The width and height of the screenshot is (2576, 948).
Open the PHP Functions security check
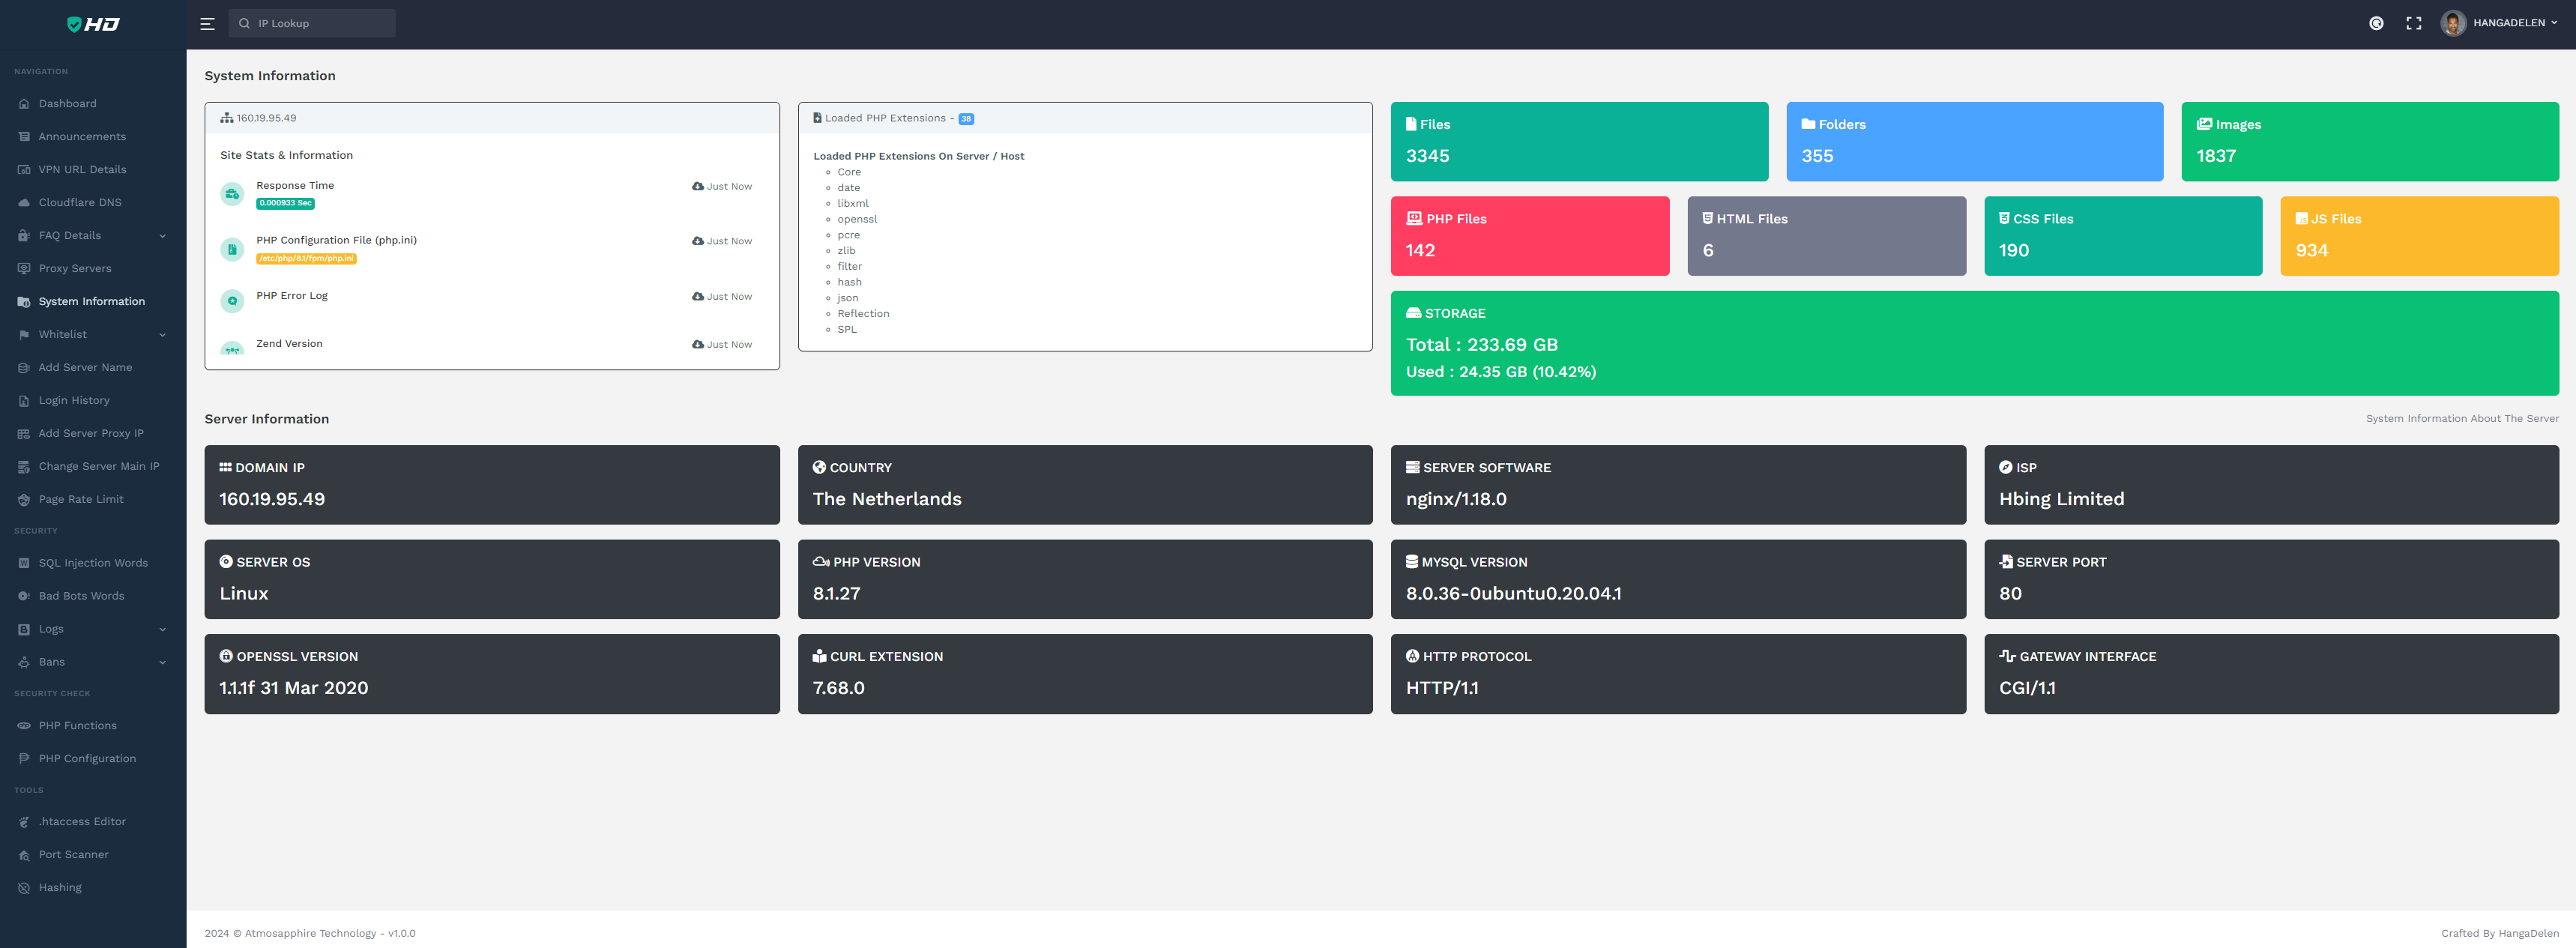77,726
